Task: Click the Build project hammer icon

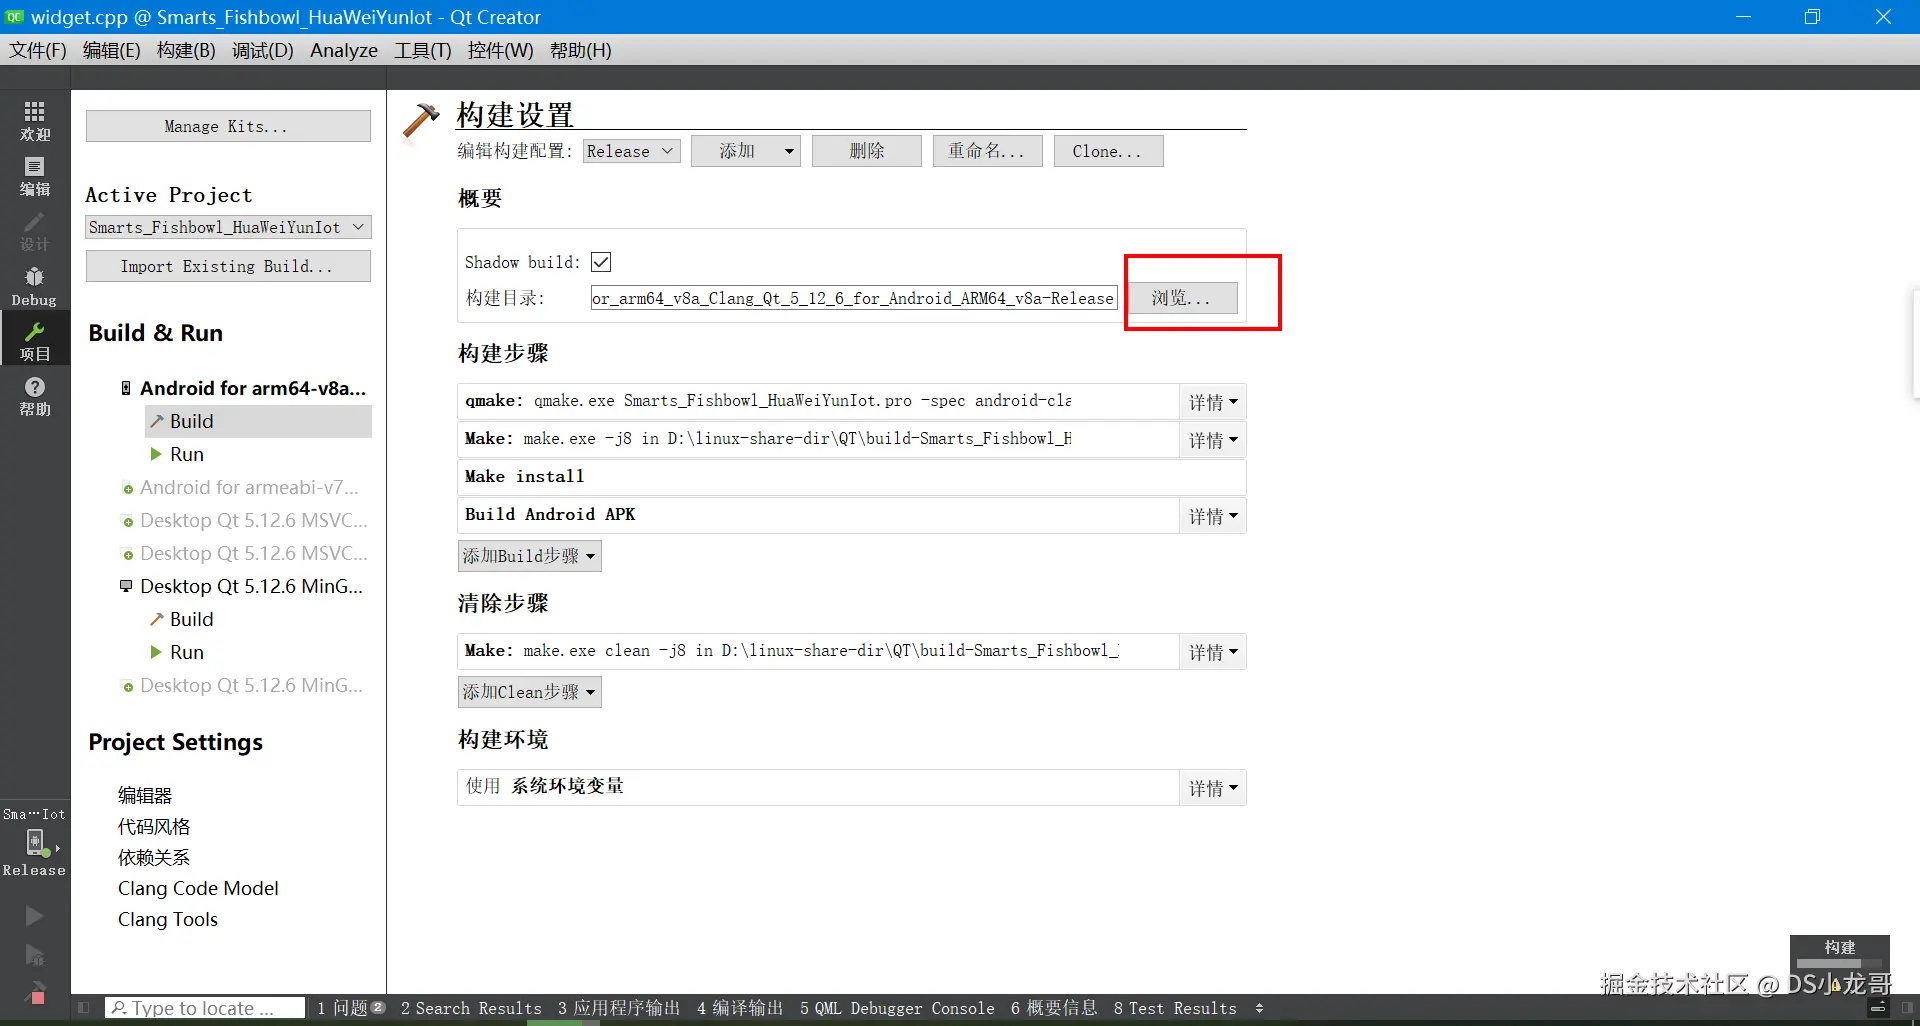Action: click(34, 993)
